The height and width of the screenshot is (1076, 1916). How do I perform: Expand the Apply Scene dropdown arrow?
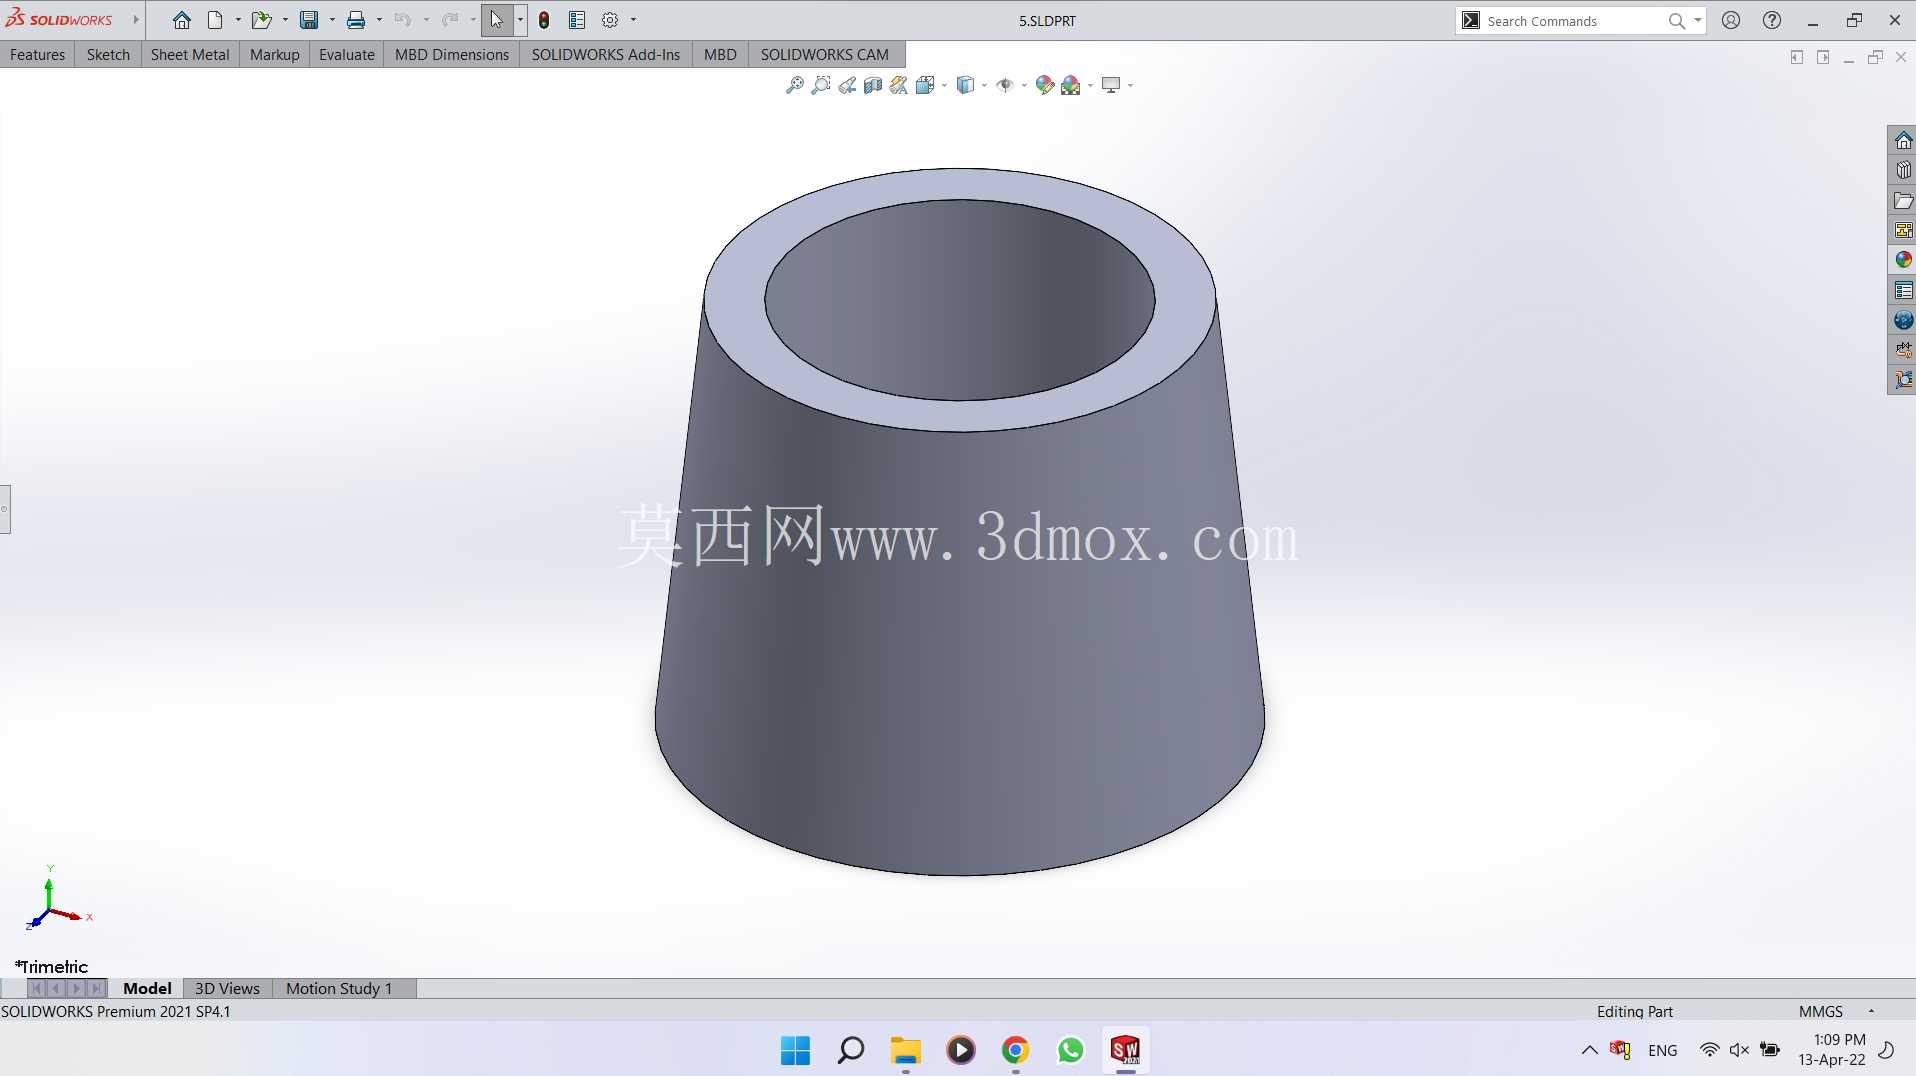1090,85
